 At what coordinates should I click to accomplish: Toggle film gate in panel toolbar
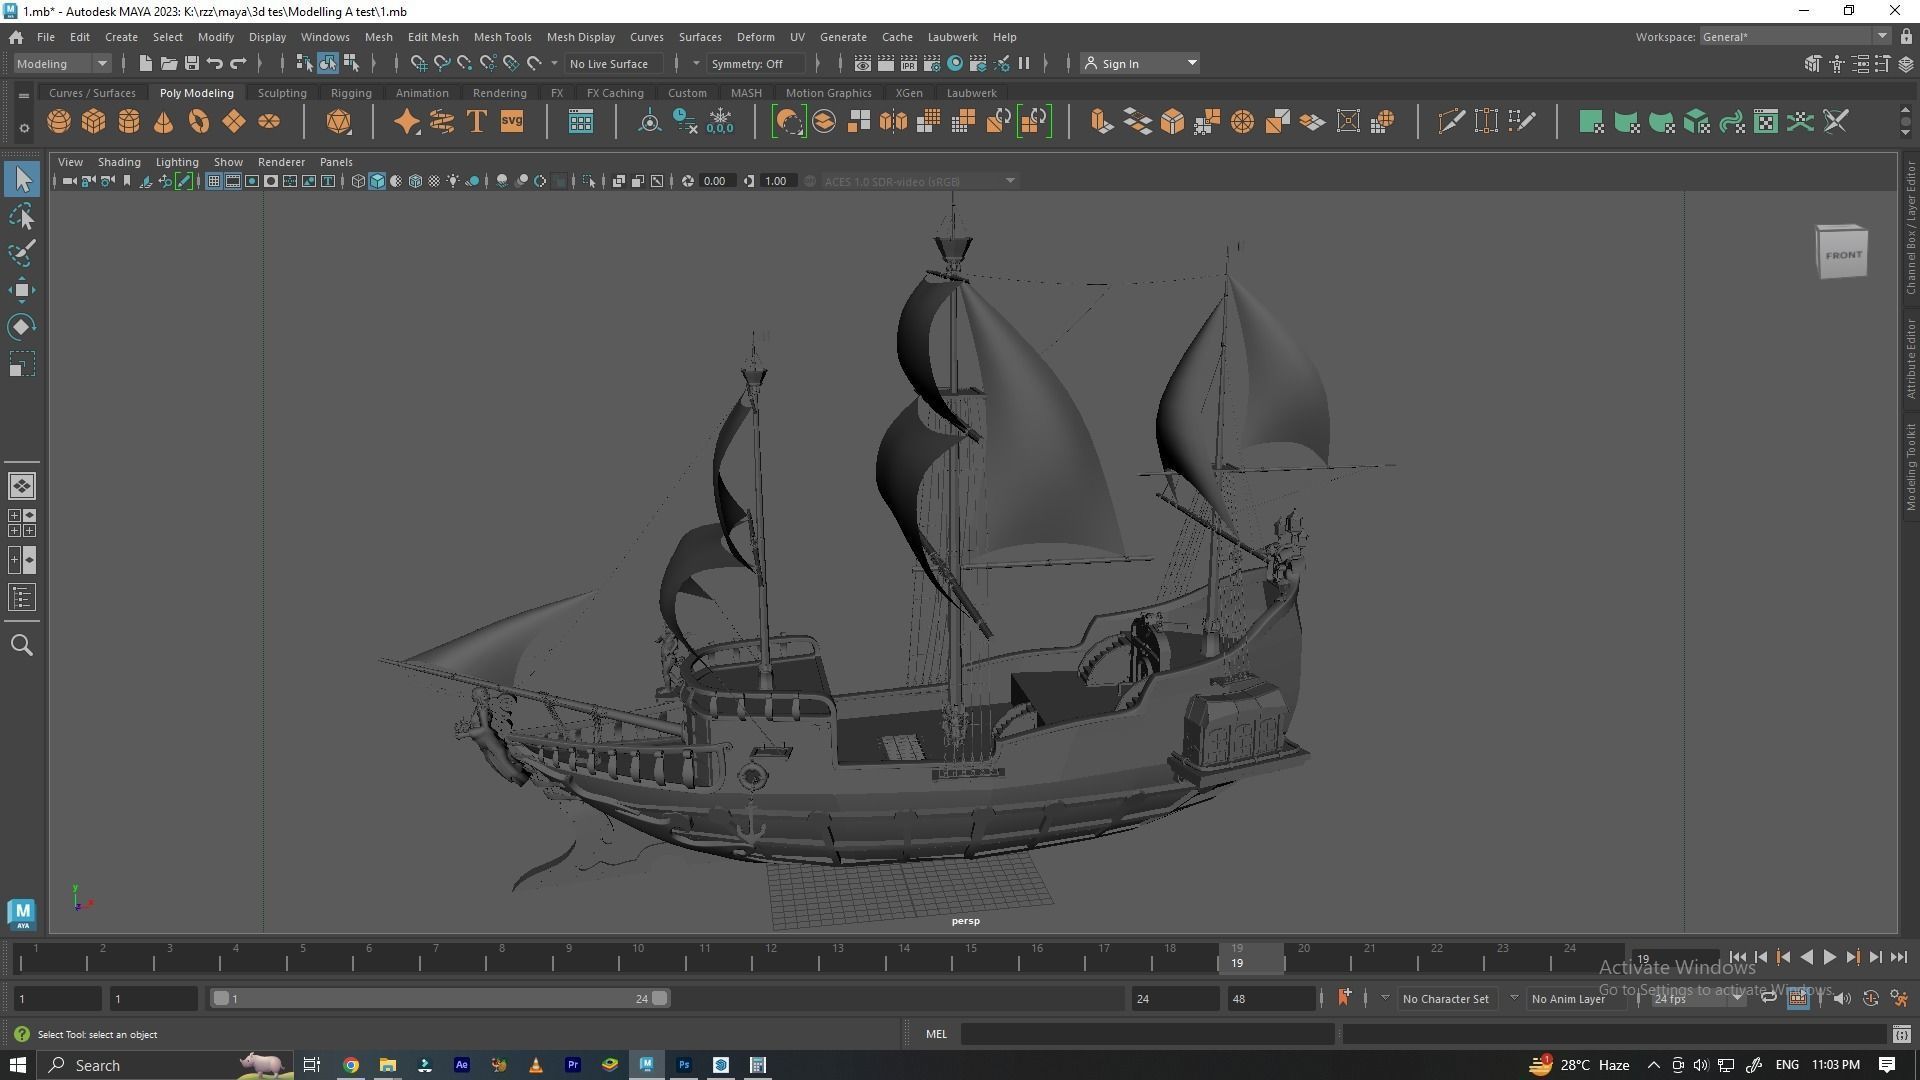point(232,181)
